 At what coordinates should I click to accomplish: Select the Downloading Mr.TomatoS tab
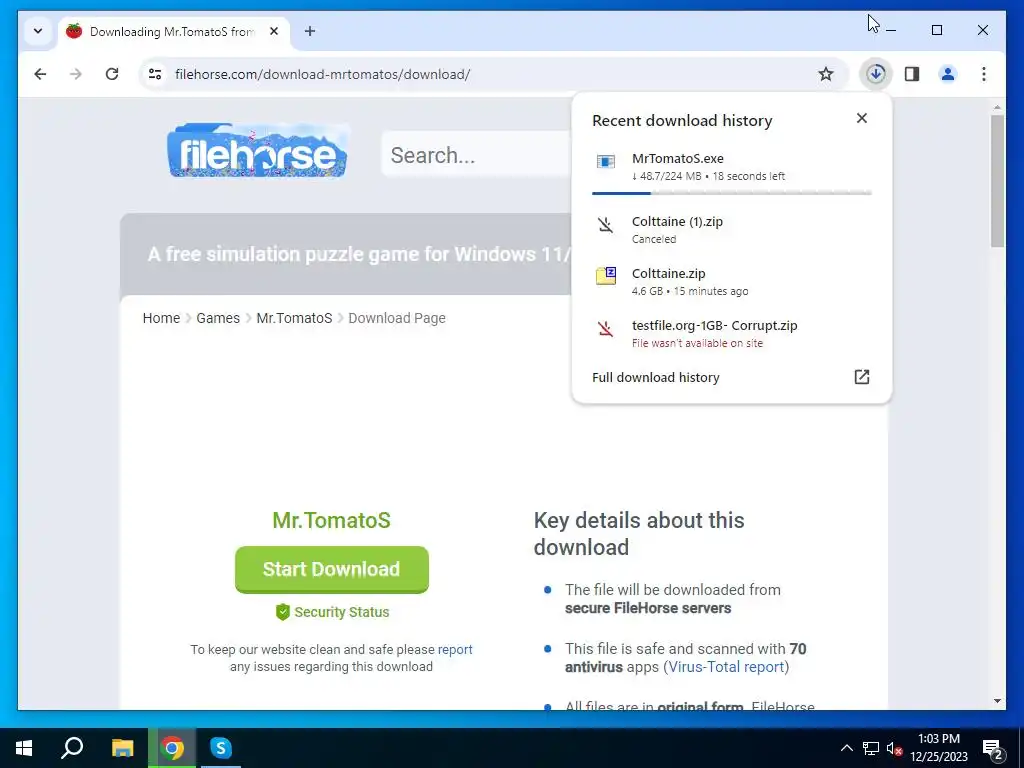point(174,31)
